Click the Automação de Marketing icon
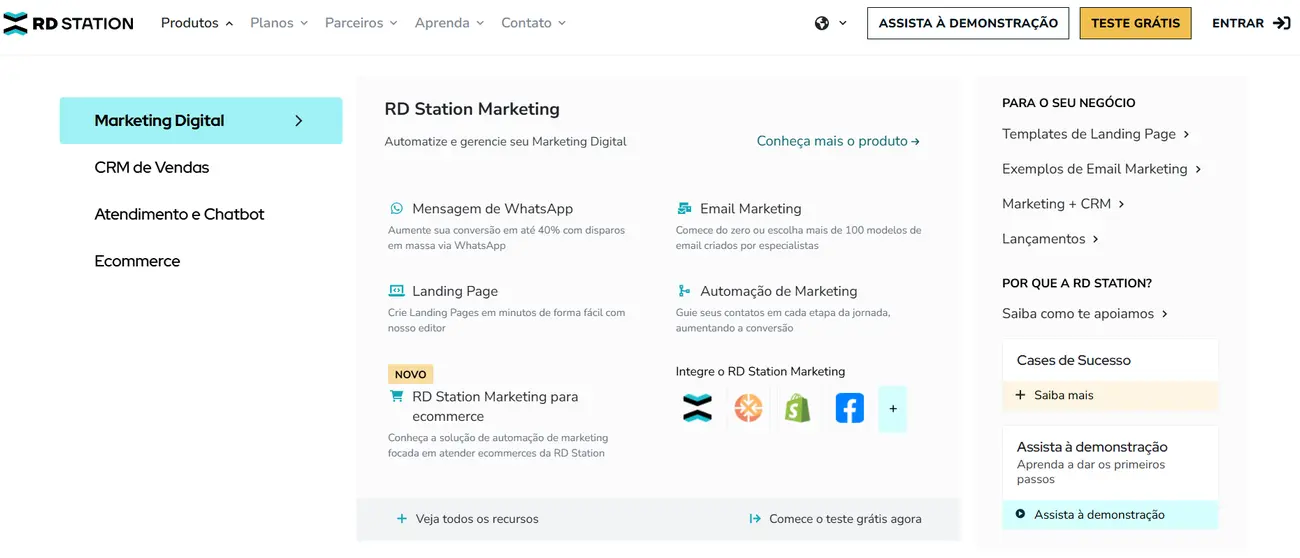 [684, 291]
